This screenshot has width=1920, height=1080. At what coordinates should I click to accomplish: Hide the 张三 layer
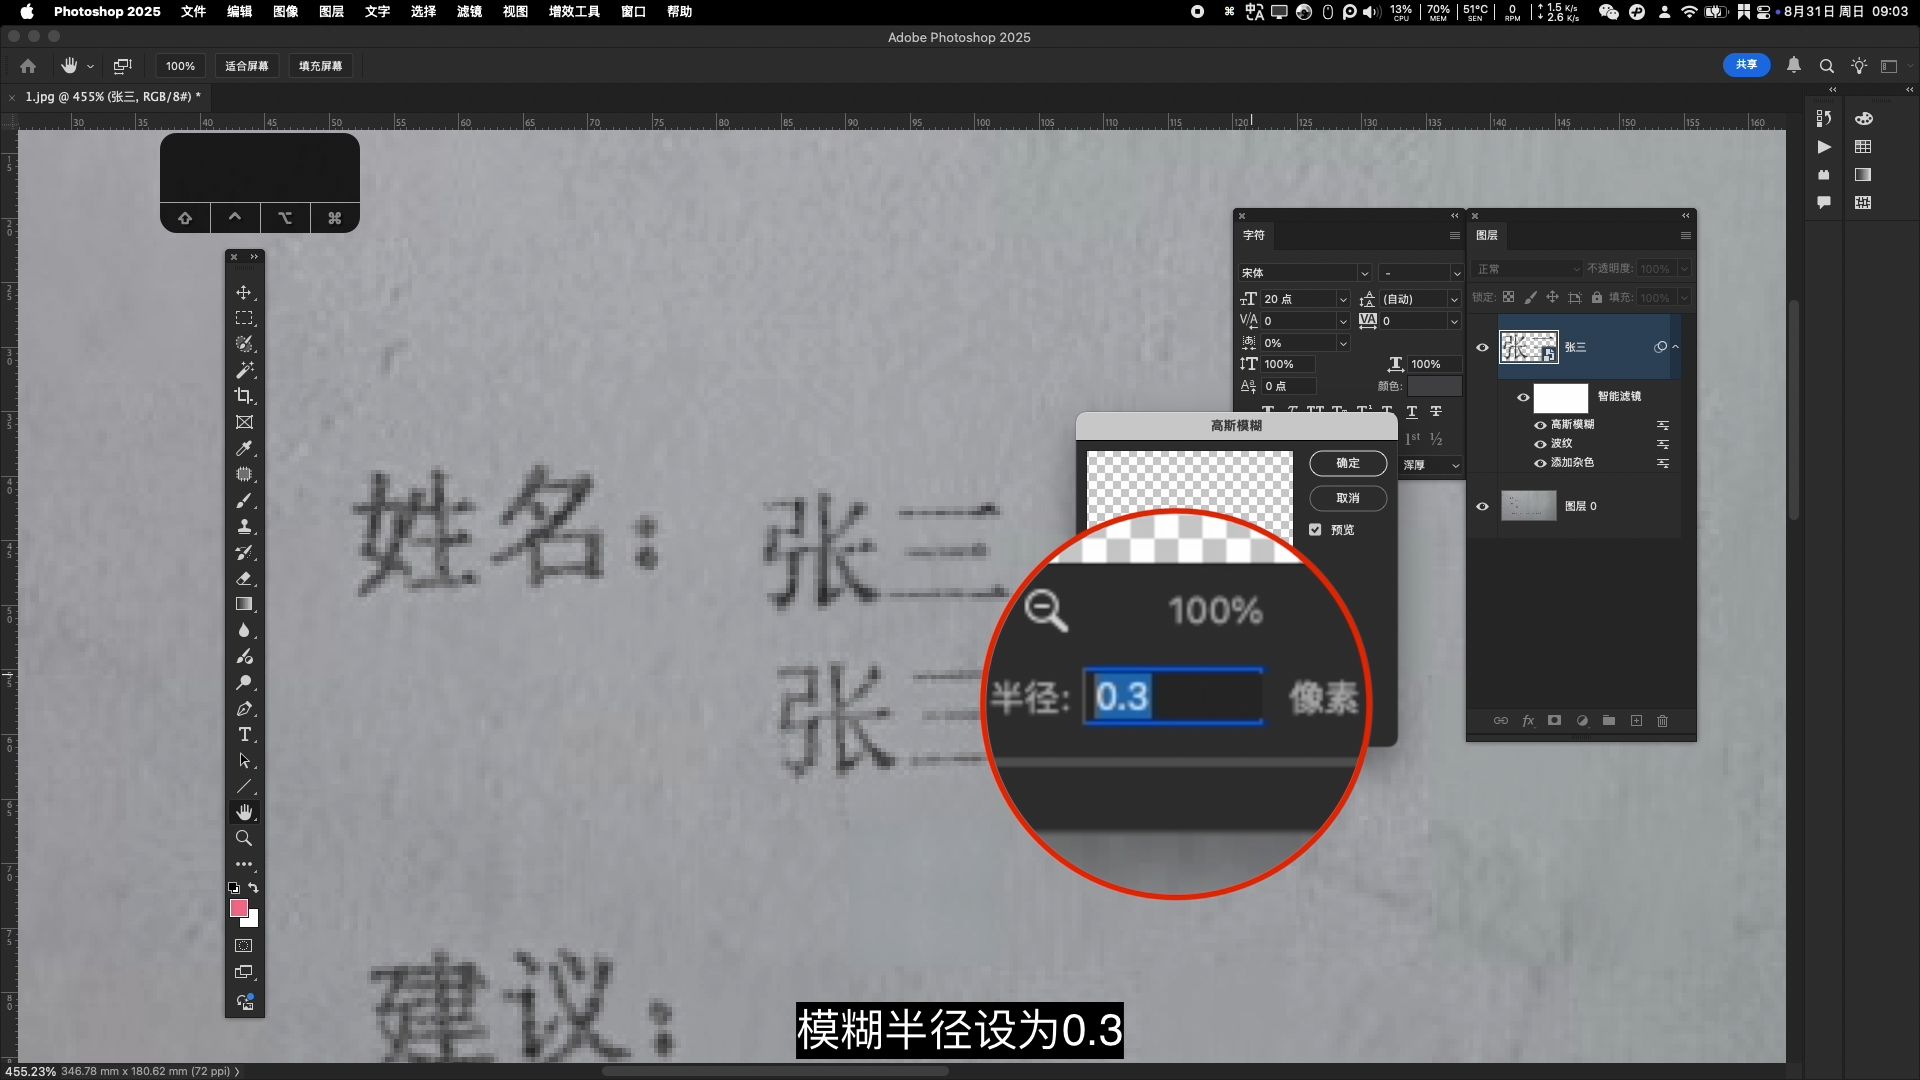tap(1482, 347)
